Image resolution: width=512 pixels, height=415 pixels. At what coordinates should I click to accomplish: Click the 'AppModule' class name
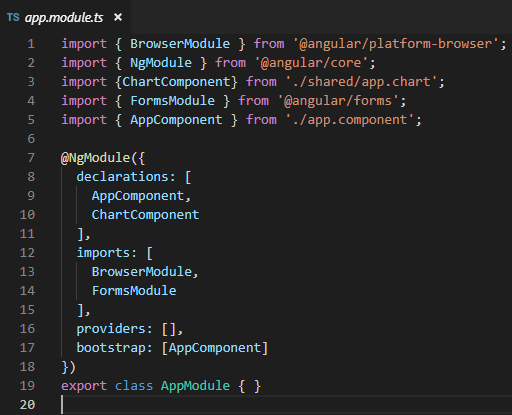point(195,386)
